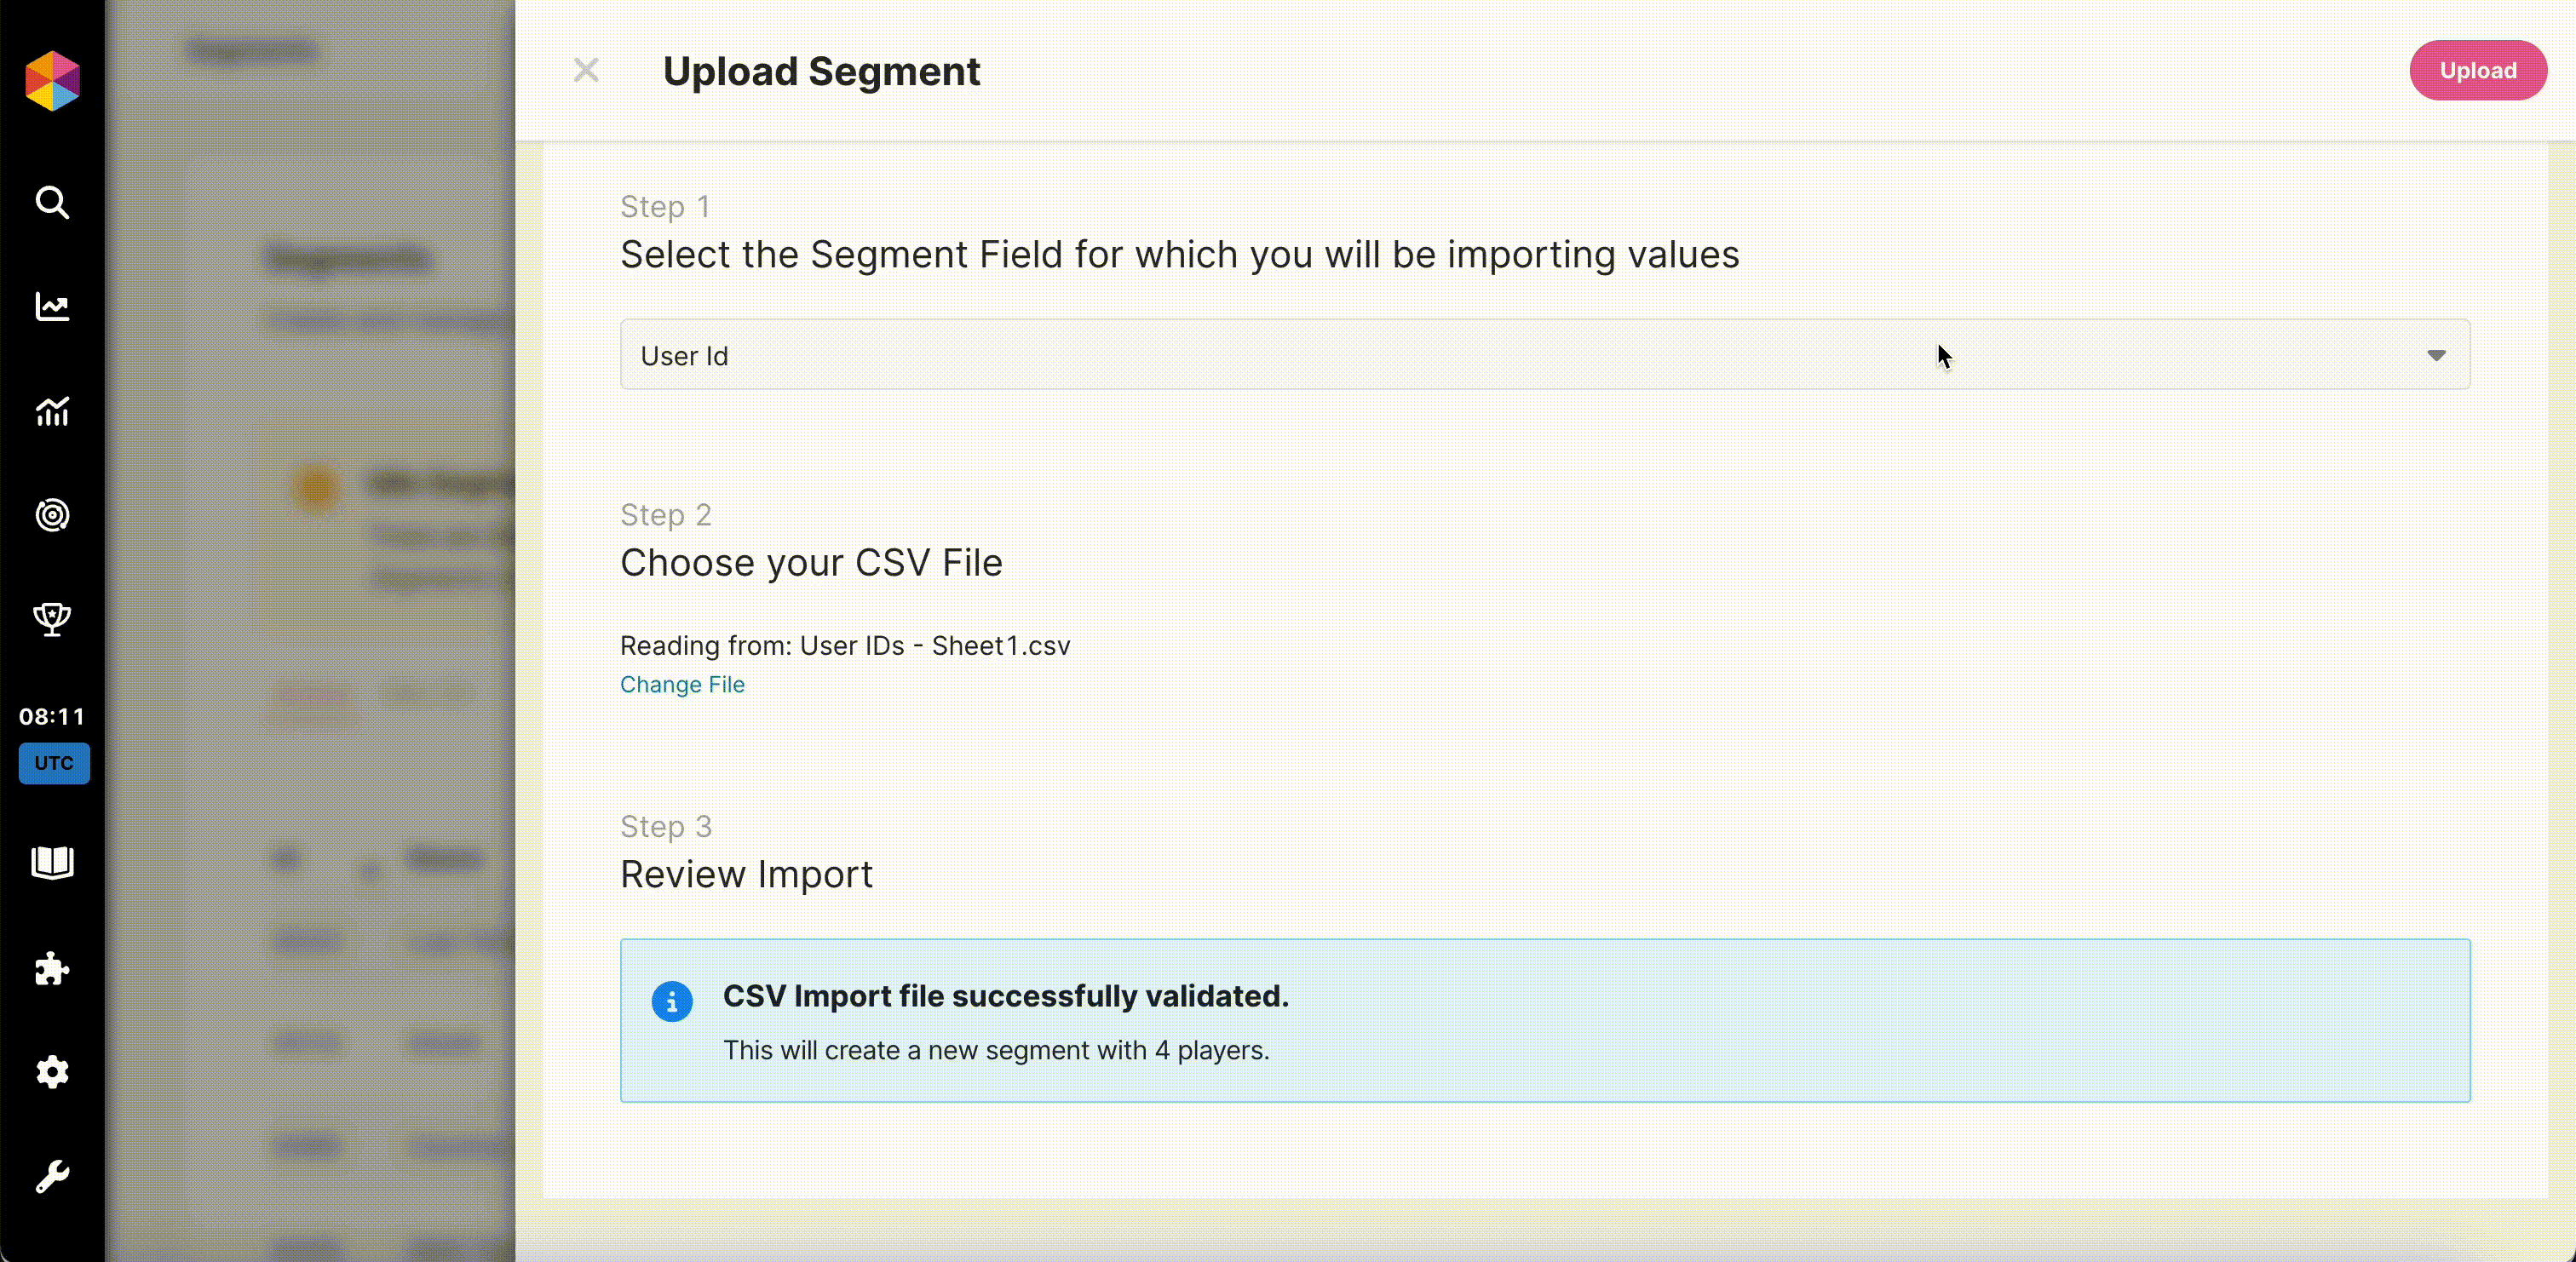2576x1262 pixels.
Task: Open search from the sidebar magnifier
Action: [x=52, y=203]
